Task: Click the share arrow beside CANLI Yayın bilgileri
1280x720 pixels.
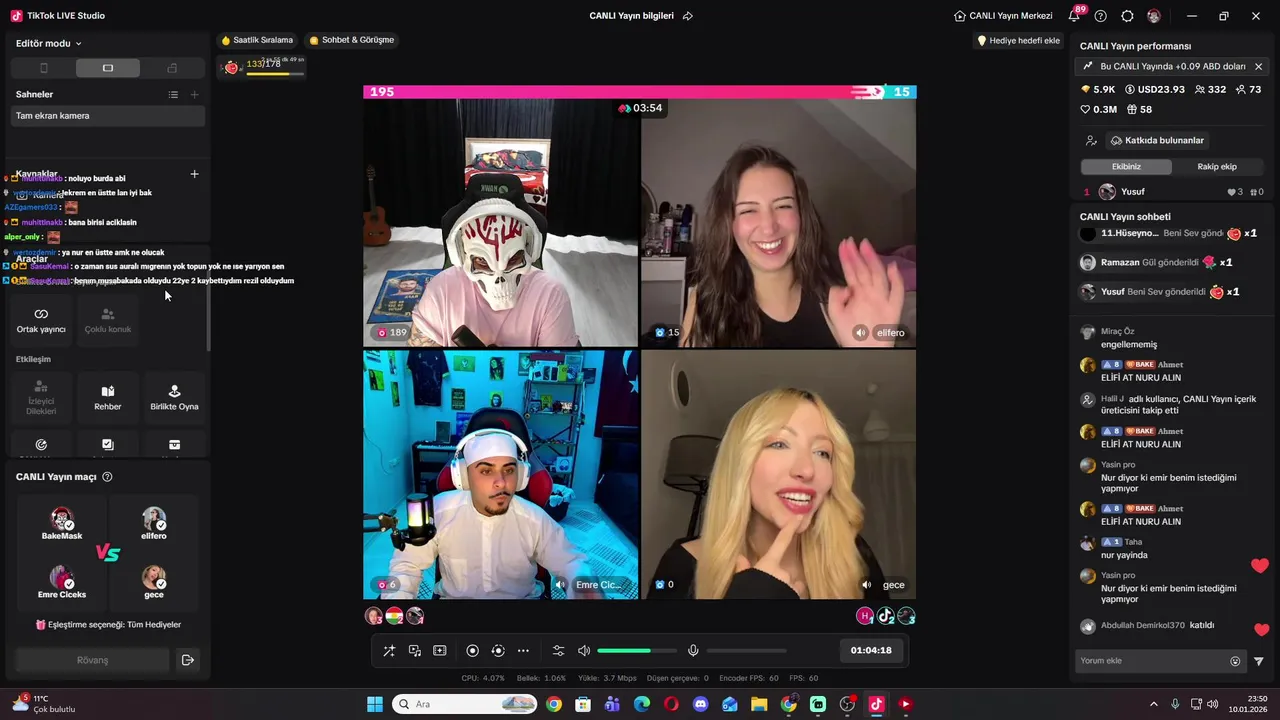Action: [x=687, y=16]
